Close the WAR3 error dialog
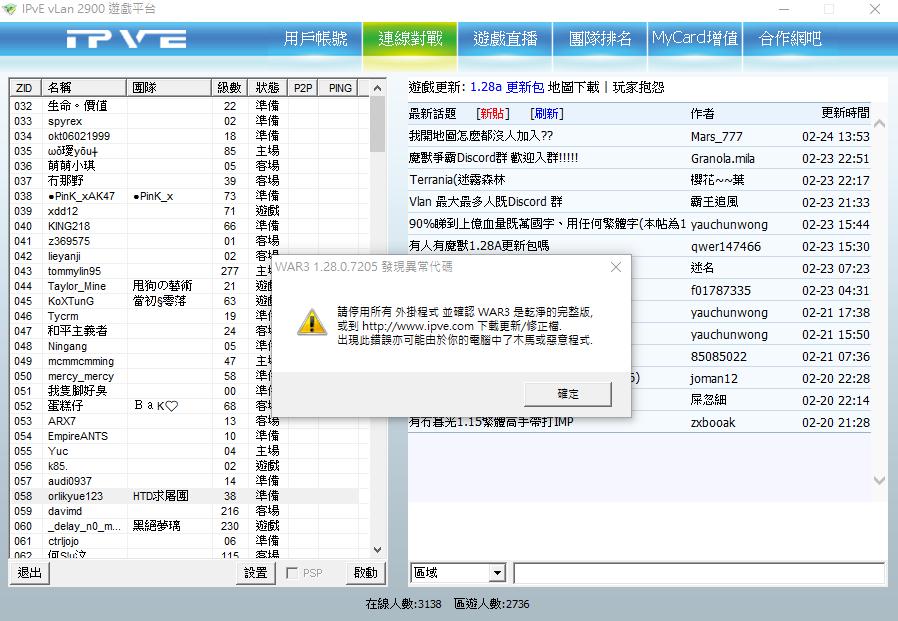The height and width of the screenshot is (621, 898). click(x=616, y=267)
